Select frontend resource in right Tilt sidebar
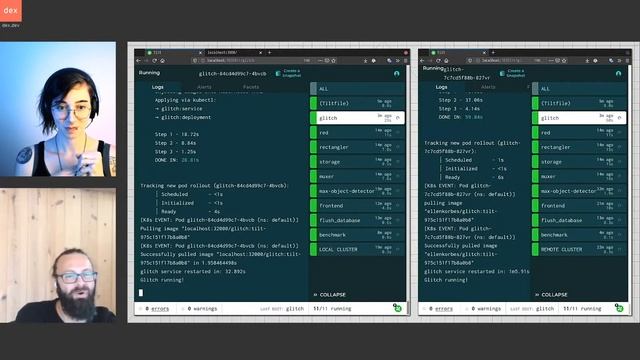This screenshot has height=360, width=640. pyautogui.click(x=579, y=206)
